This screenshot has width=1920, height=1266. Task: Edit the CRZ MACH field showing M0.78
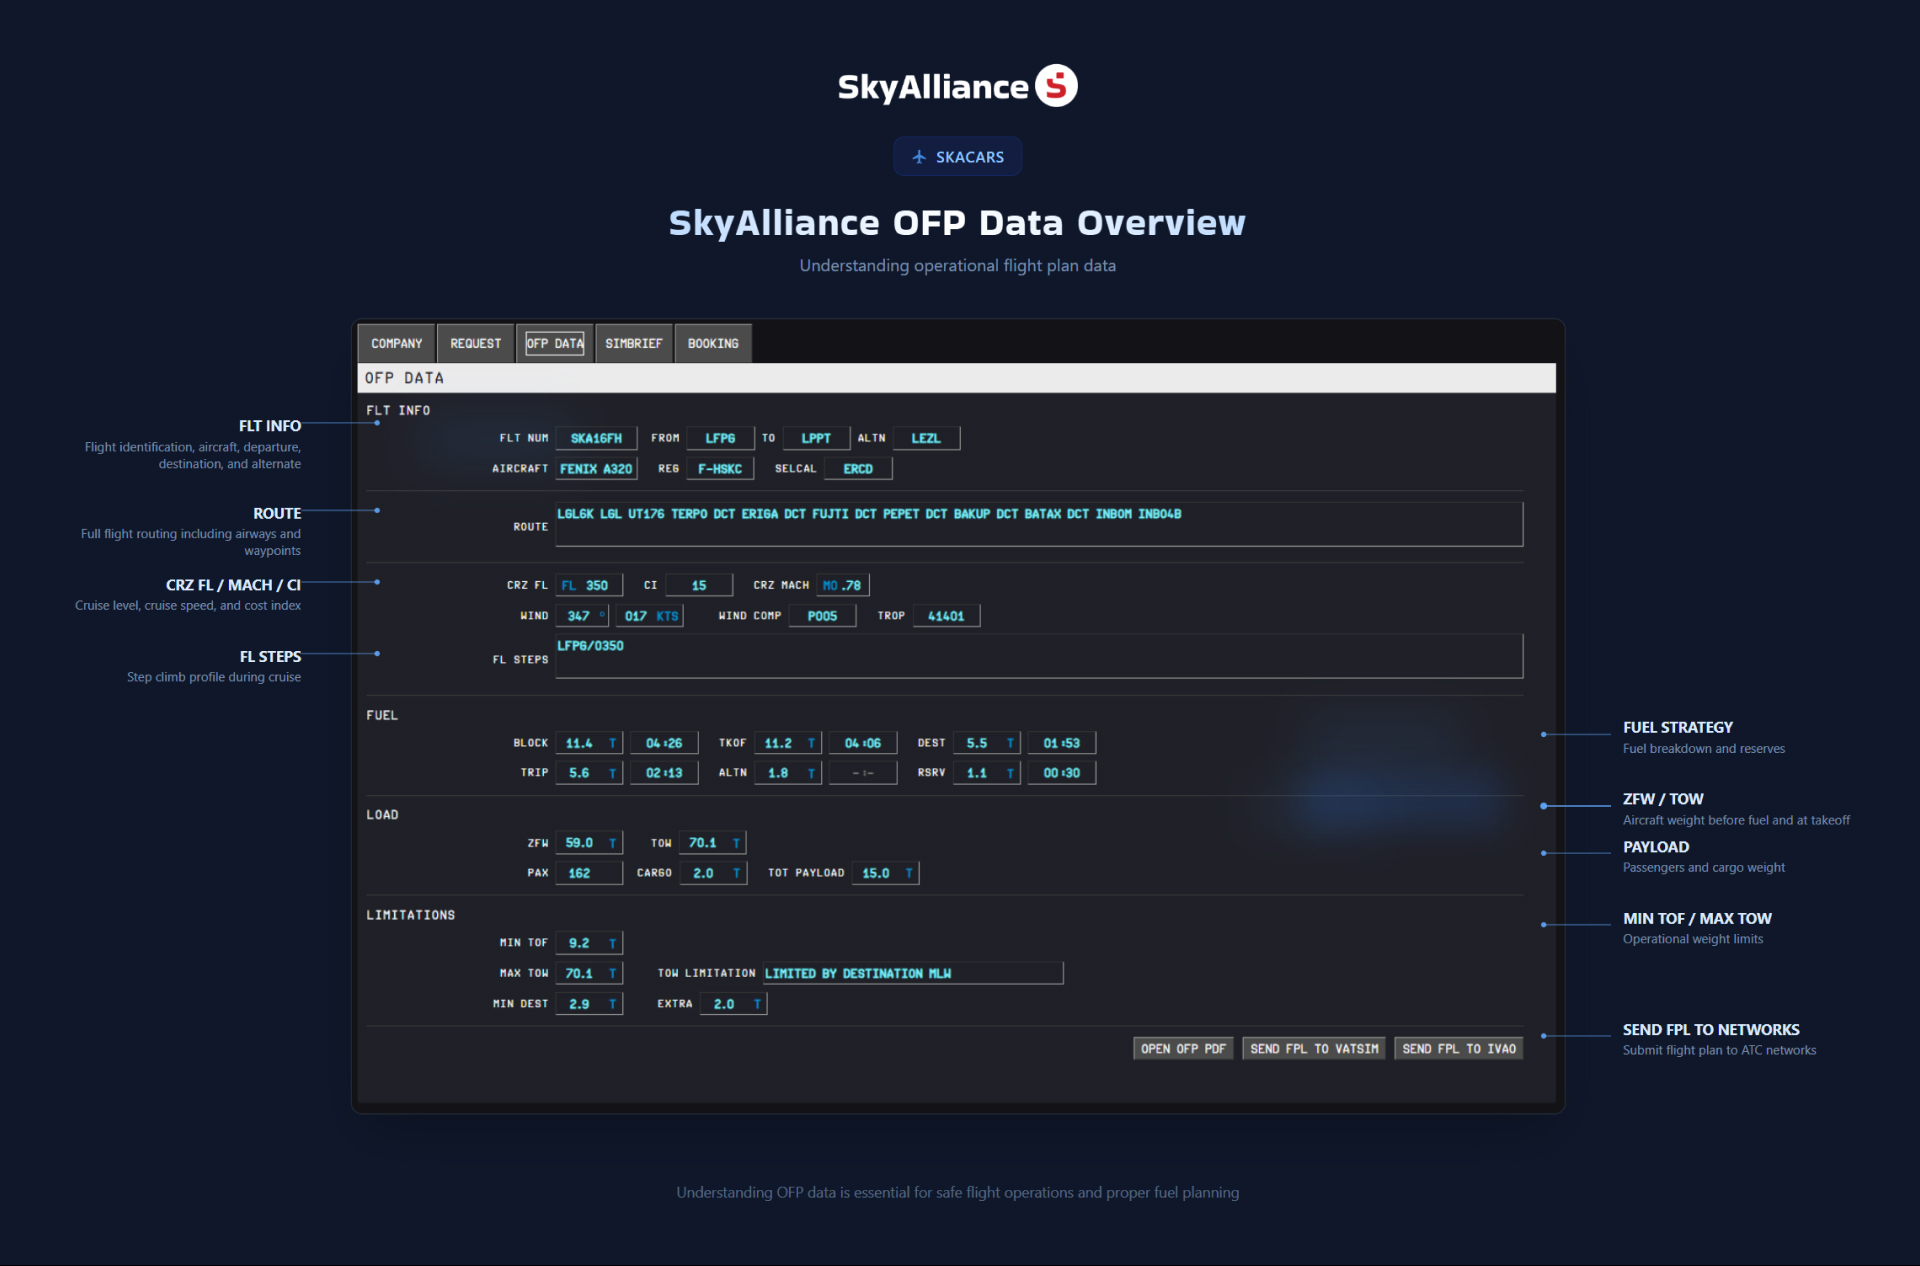pyautogui.click(x=843, y=584)
